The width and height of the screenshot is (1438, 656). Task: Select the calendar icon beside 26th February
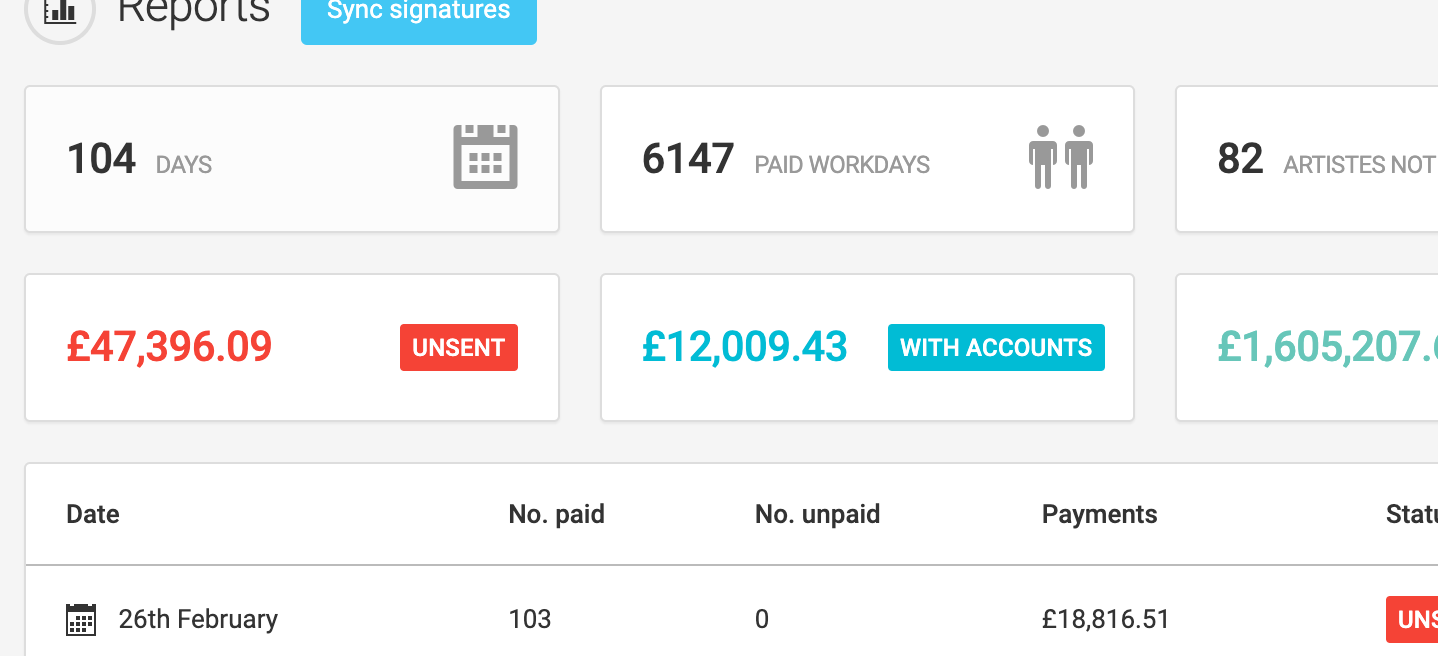(80, 619)
